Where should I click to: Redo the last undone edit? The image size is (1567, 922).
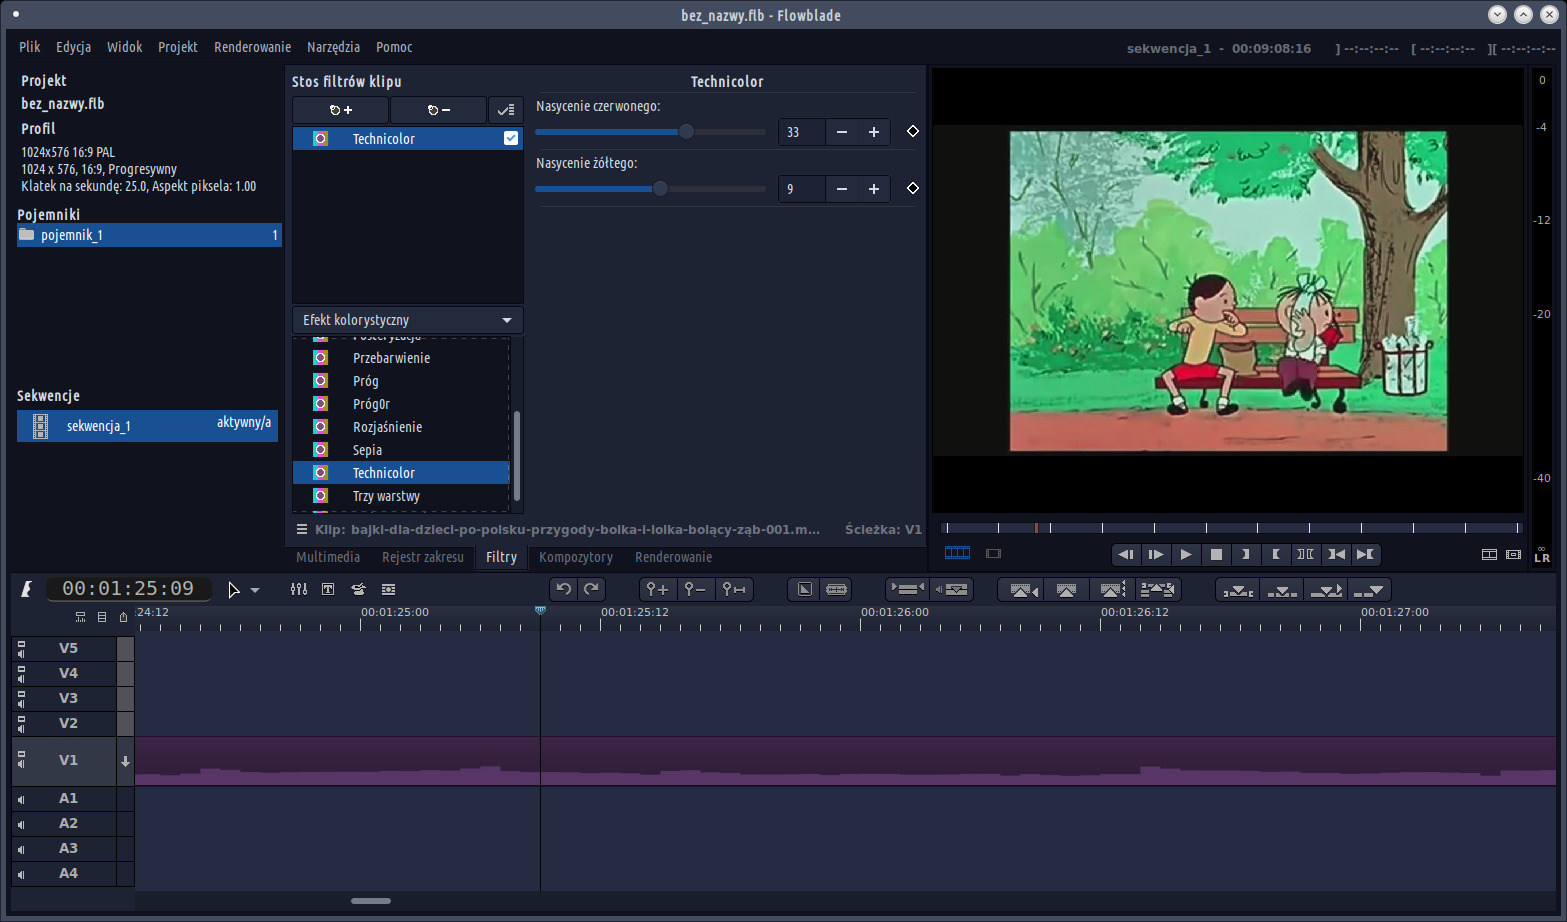pyautogui.click(x=592, y=589)
